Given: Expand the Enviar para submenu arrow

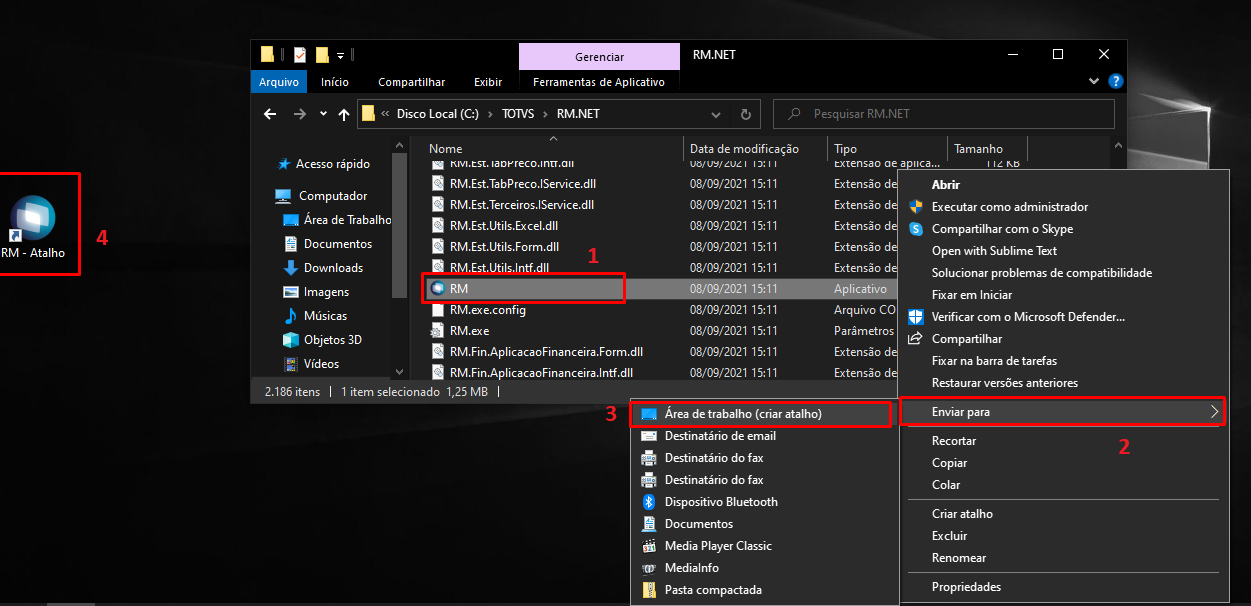Looking at the screenshot, I should (1214, 411).
